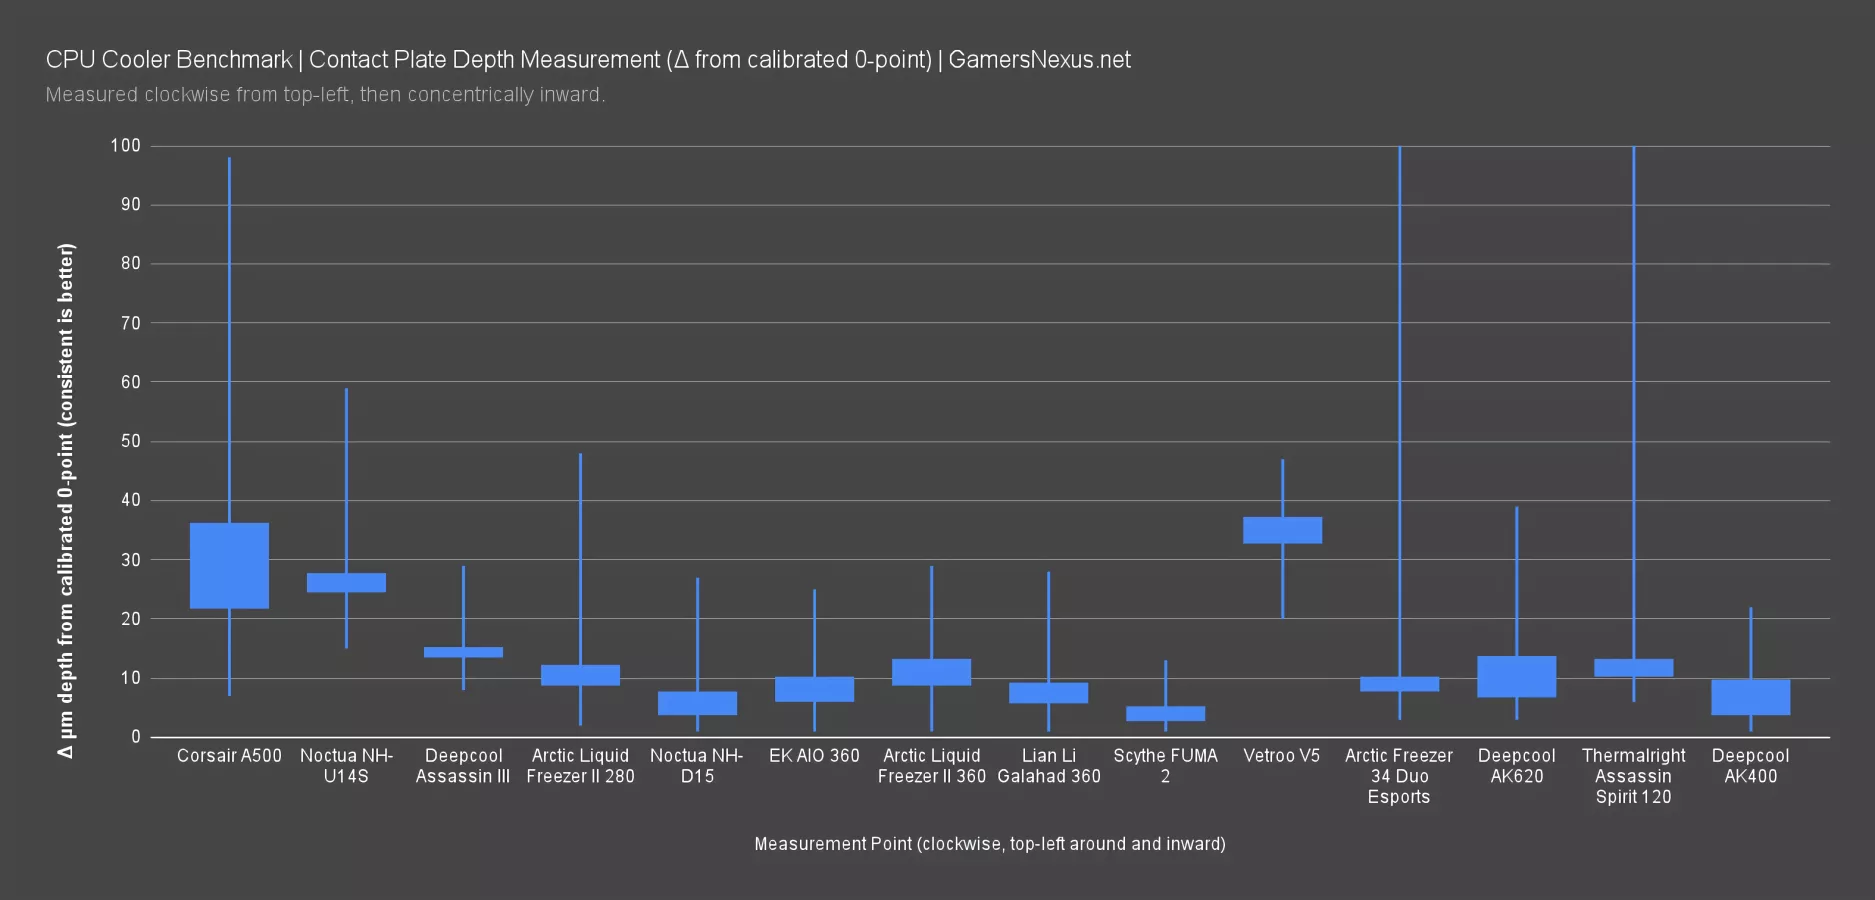Click the 50 tick label on the y-axis

click(130, 441)
